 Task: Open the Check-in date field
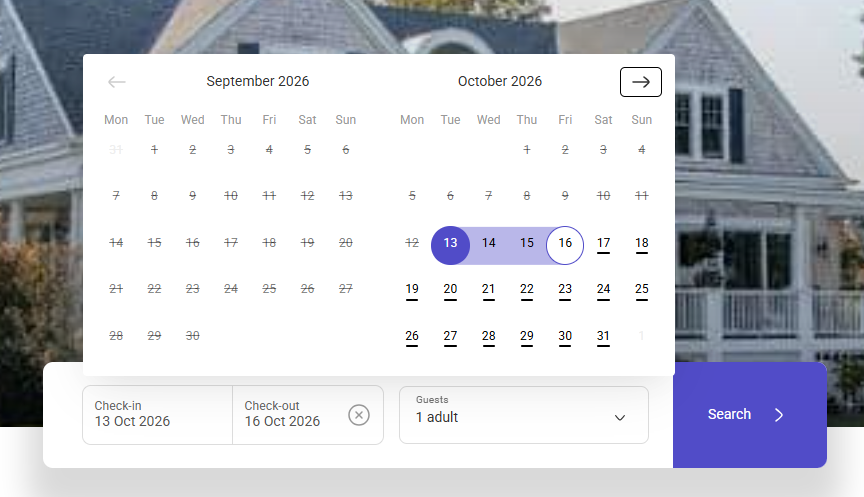pos(158,415)
